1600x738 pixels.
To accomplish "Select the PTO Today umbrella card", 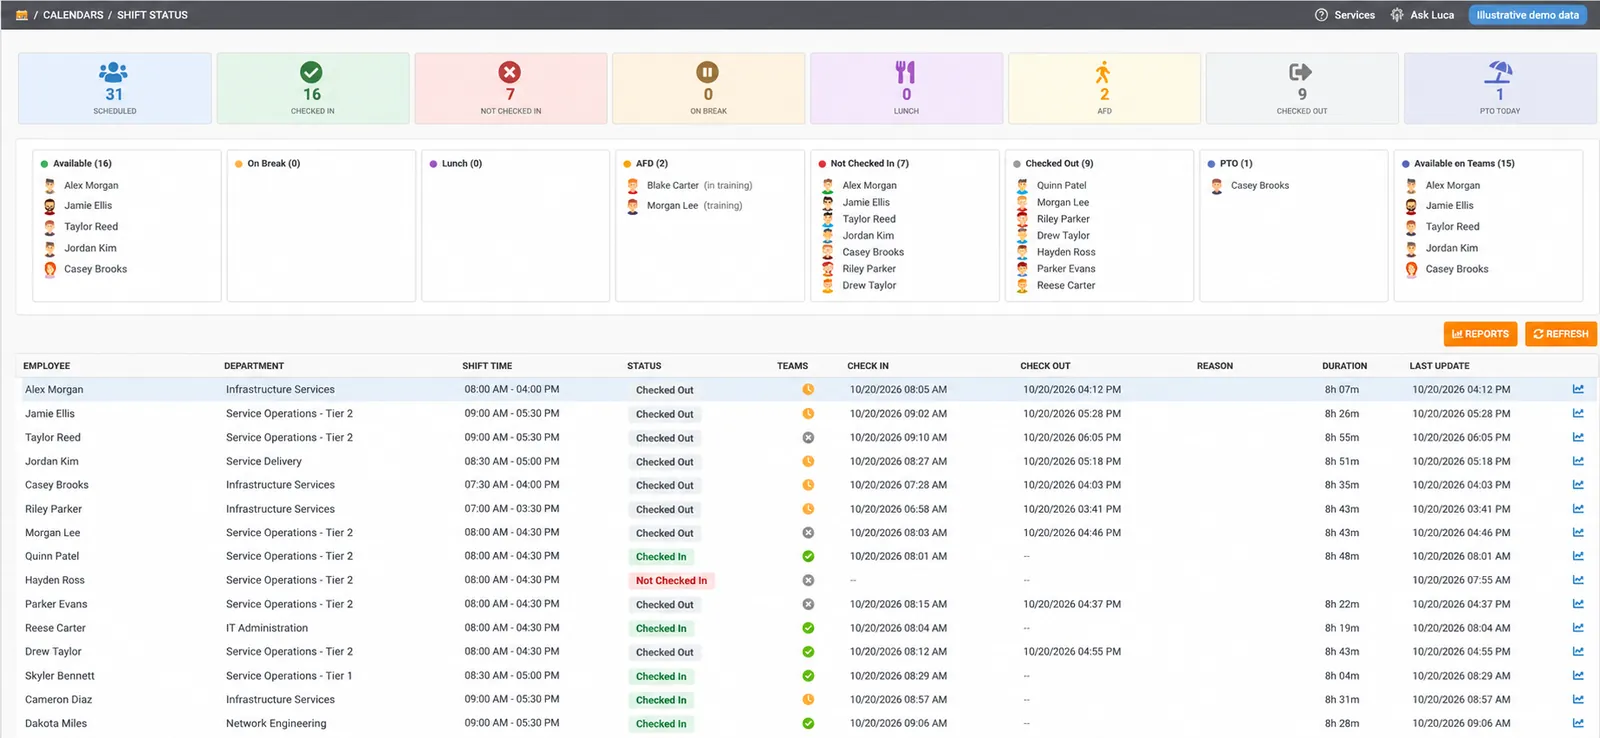I will [x=1500, y=88].
